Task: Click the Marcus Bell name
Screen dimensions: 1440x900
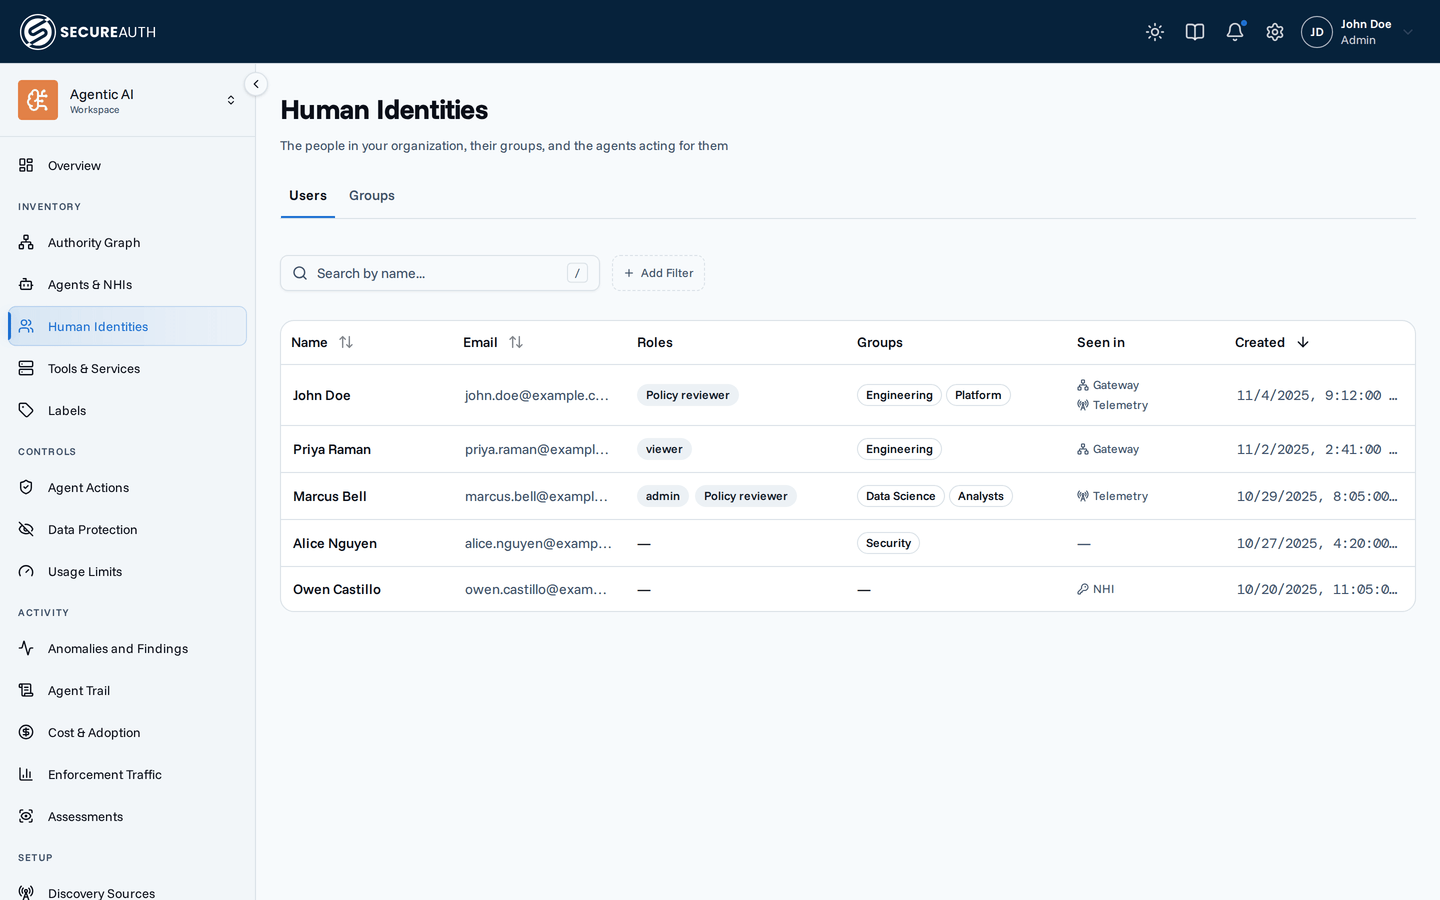Action: click(330, 497)
